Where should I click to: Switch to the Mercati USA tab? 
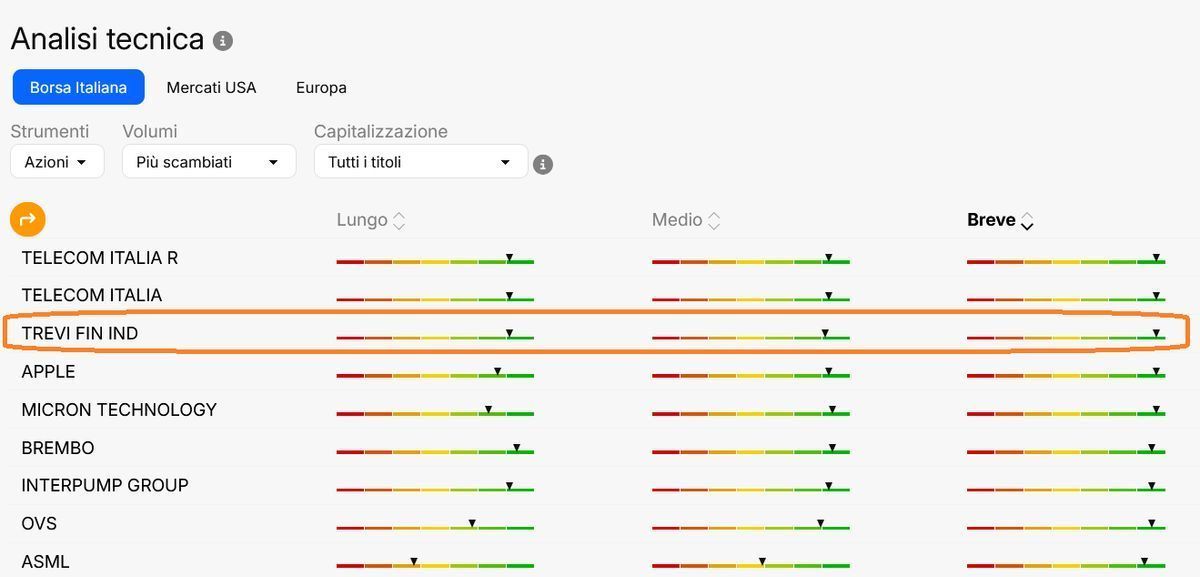(211, 88)
